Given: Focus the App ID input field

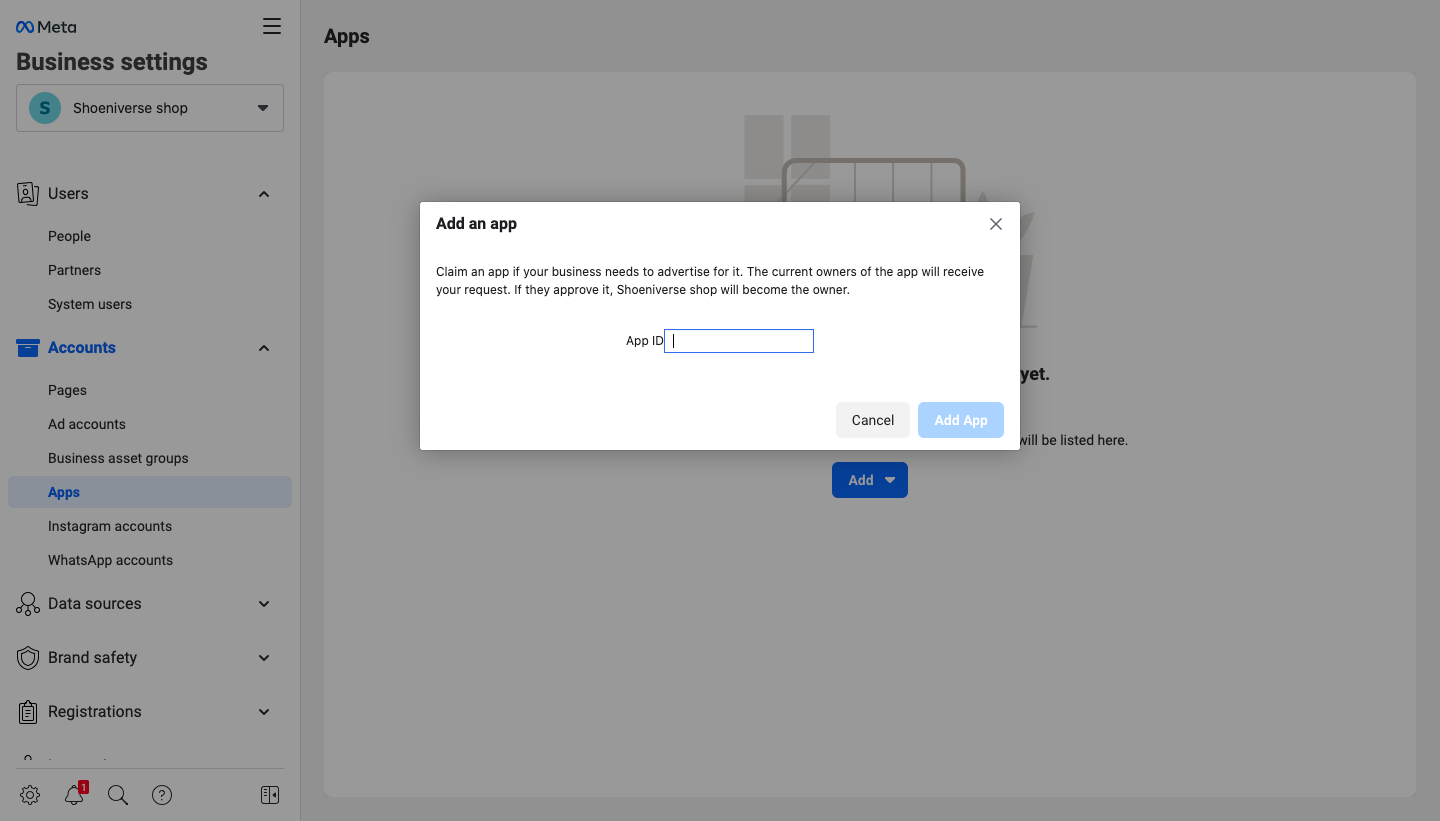Looking at the screenshot, I should point(739,341).
